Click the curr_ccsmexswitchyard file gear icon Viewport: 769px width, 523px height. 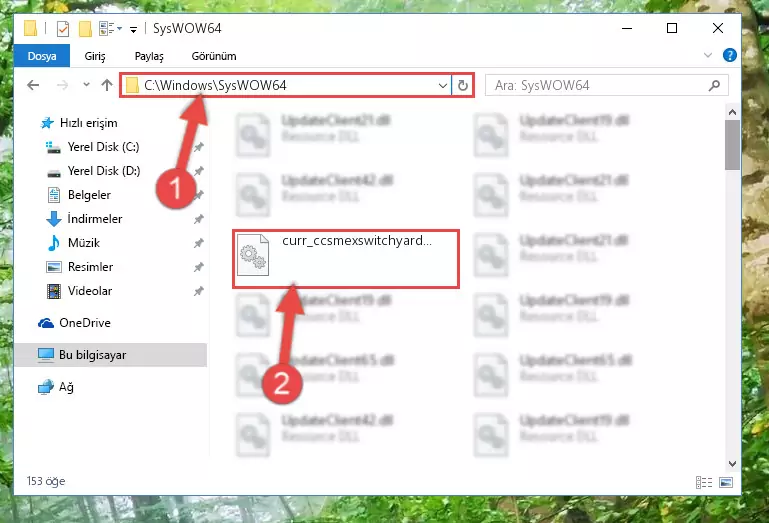pos(253,255)
